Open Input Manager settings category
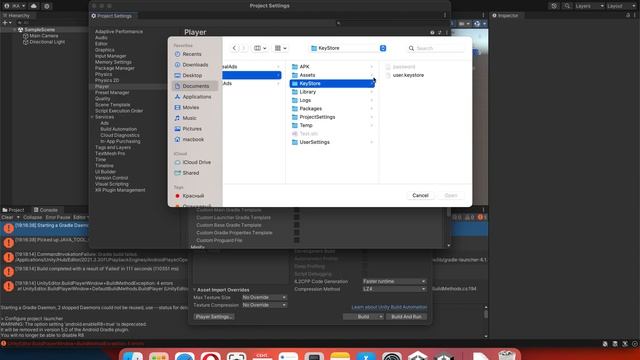Viewport: 640px width, 360px height. 111,56
